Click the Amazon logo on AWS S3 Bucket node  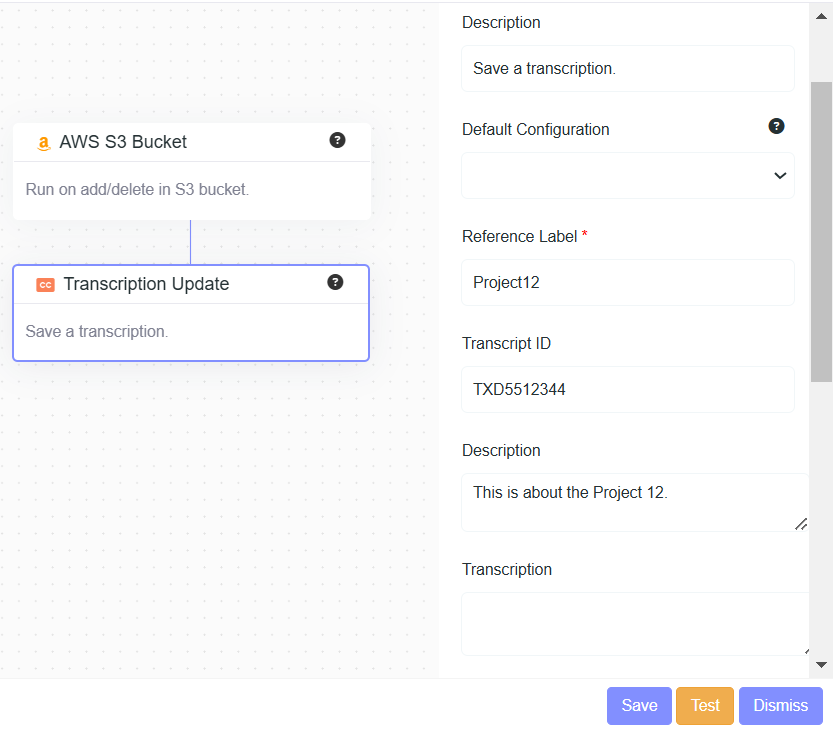[43, 143]
